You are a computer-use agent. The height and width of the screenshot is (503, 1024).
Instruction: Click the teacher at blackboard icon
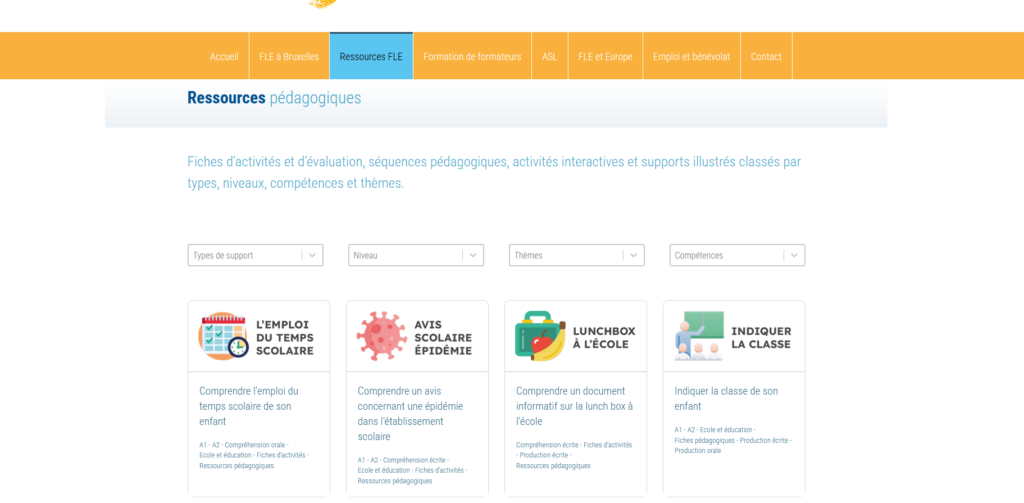pyautogui.click(x=698, y=336)
